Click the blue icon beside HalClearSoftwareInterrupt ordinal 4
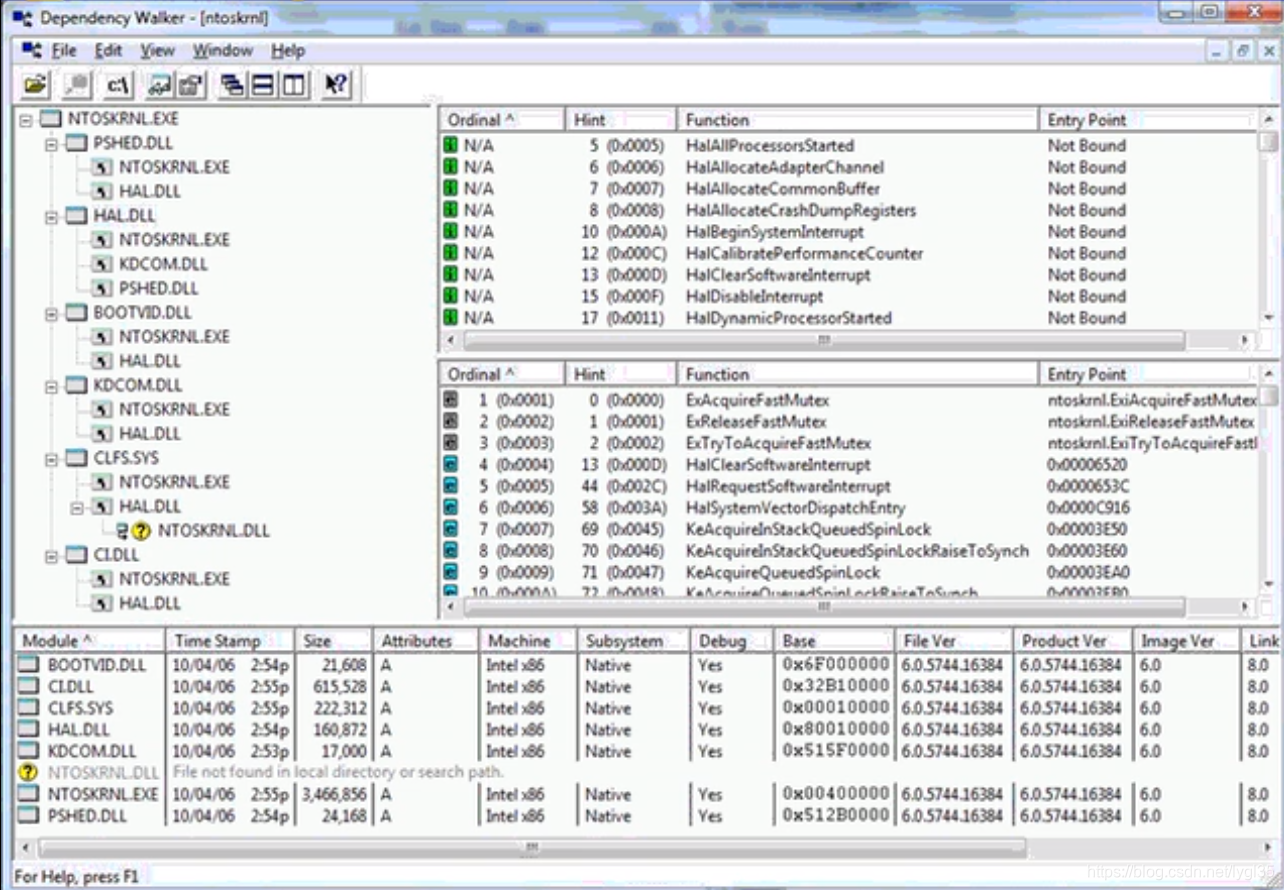The image size is (1284, 890). point(451,465)
